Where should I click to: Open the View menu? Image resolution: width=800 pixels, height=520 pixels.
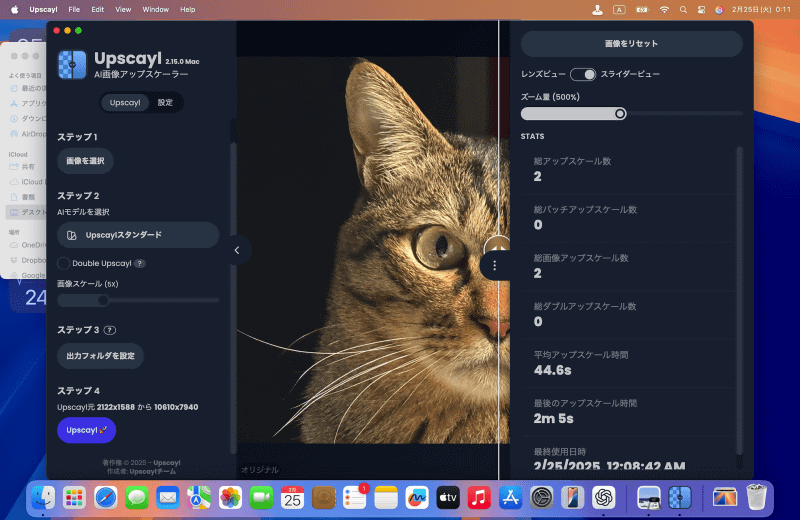[x=123, y=10]
